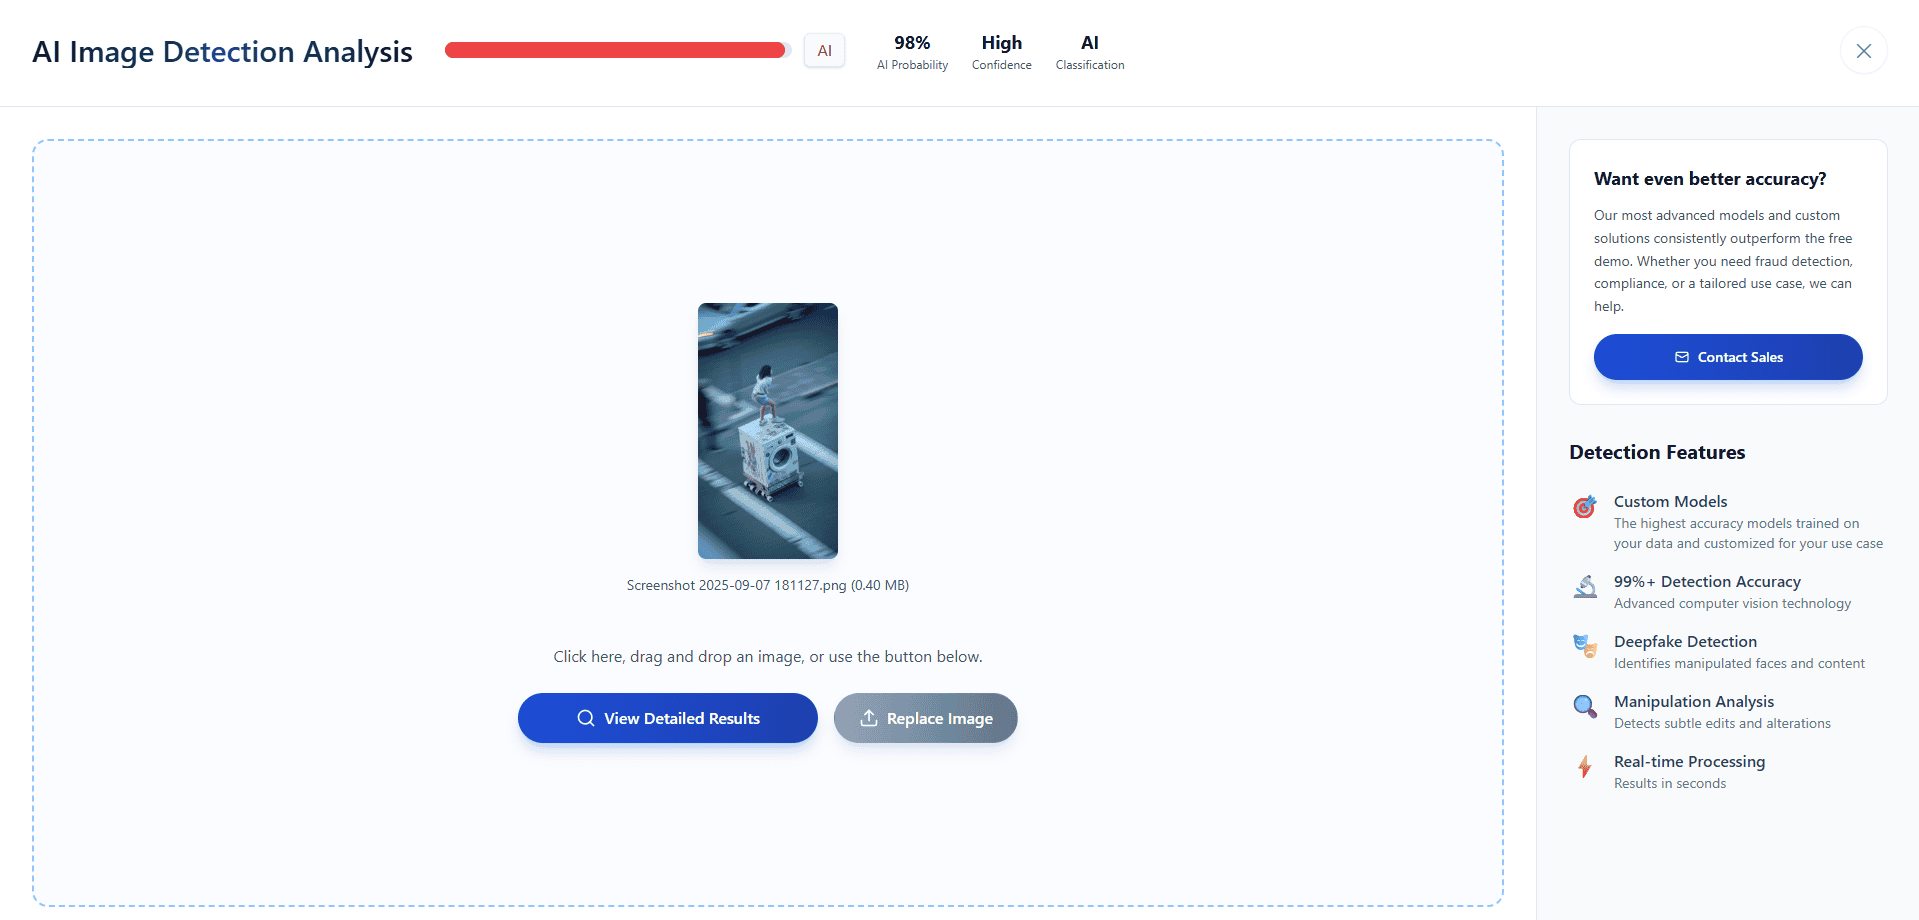1919x920 pixels.
Task: Click the drag and drop instruction text
Action: click(768, 657)
